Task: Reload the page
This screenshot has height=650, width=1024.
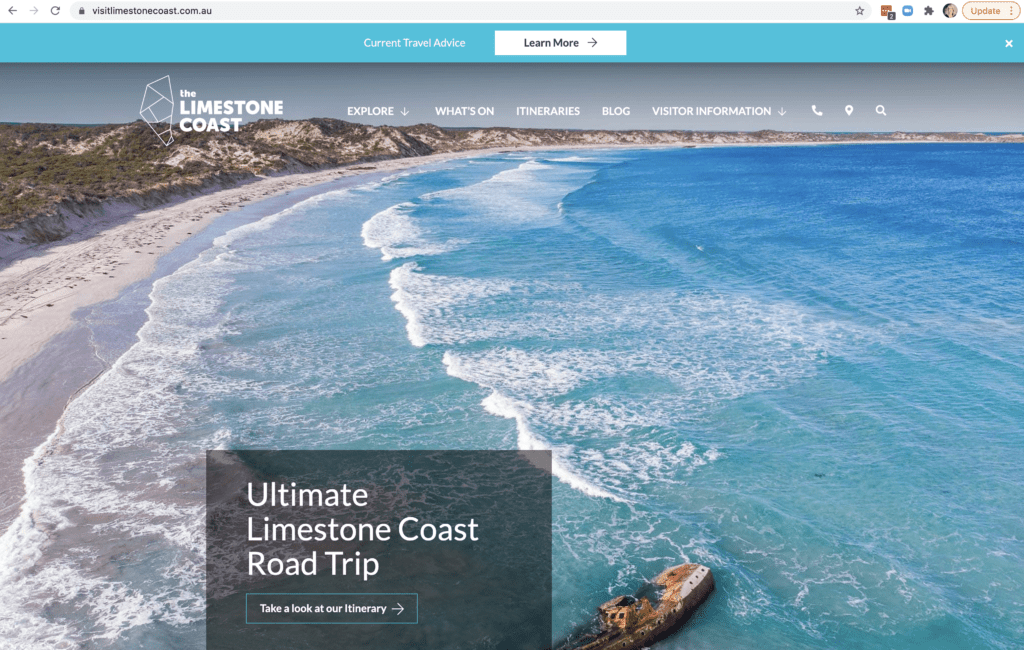Action: [x=56, y=10]
